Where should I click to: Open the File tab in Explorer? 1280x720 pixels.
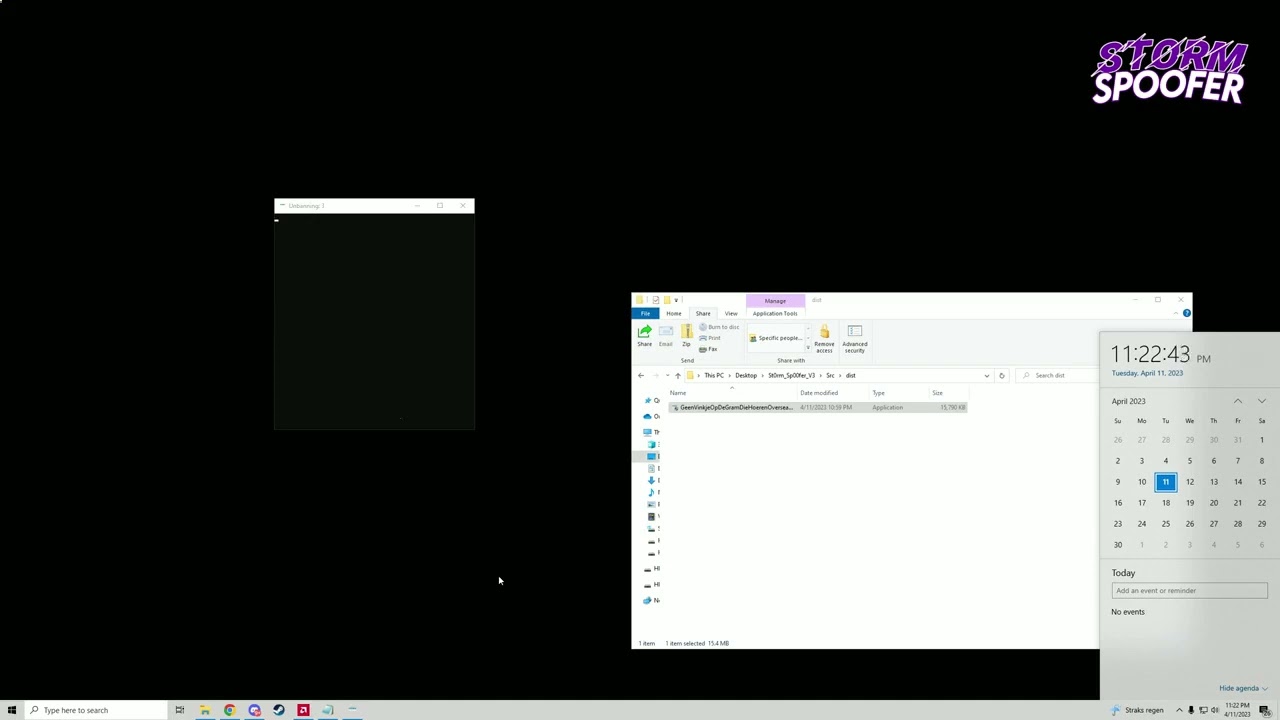pos(645,313)
